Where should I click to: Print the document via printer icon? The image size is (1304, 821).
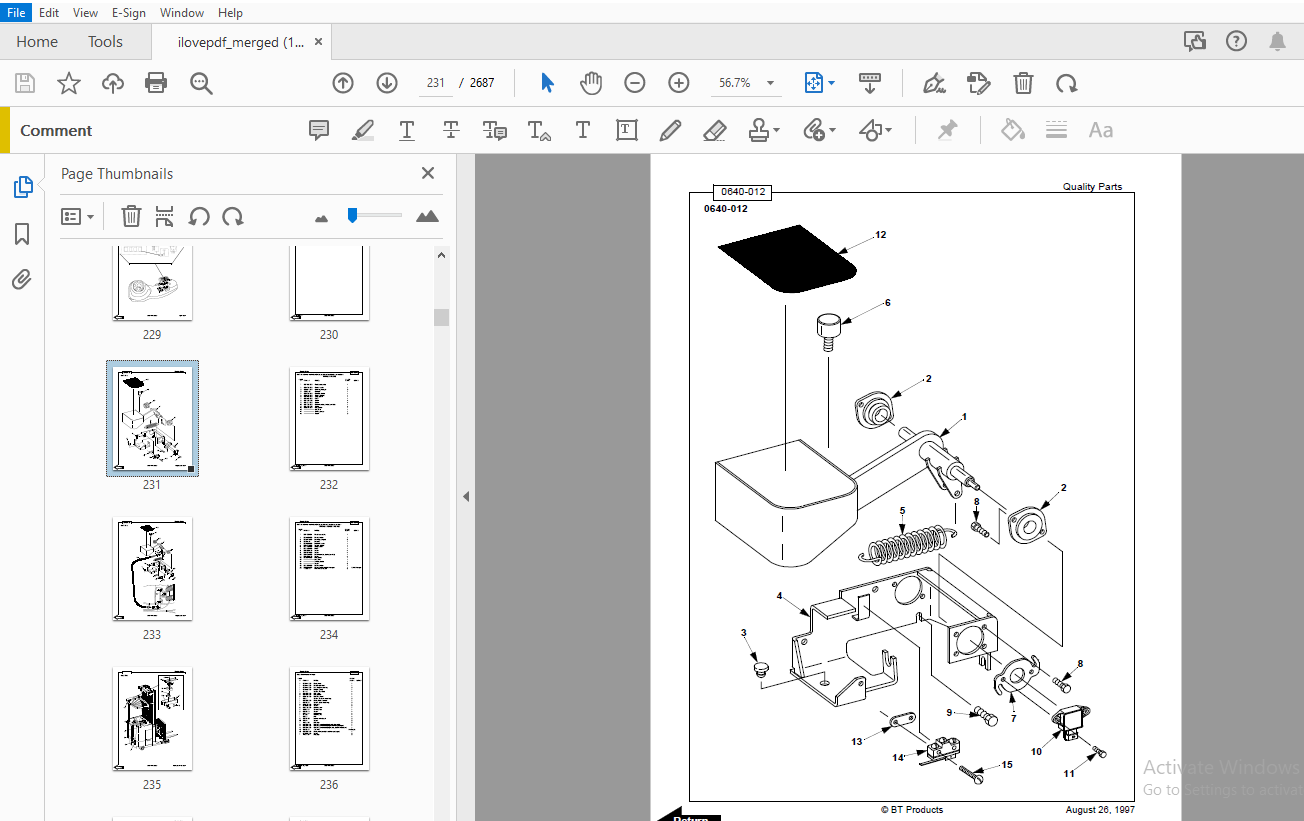point(157,83)
